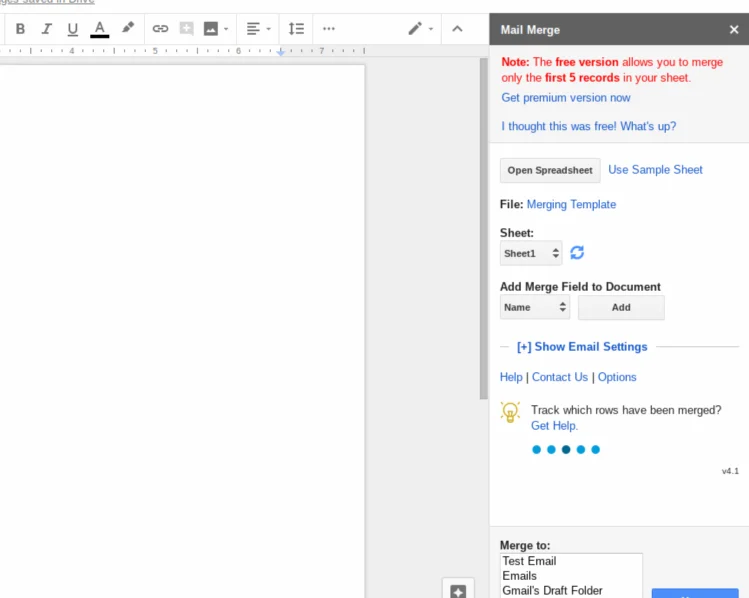Image resolution: width=749 pixels, height=598 pixels.
Task: Select the first tip carousel dot
Action: pos(536,449)
